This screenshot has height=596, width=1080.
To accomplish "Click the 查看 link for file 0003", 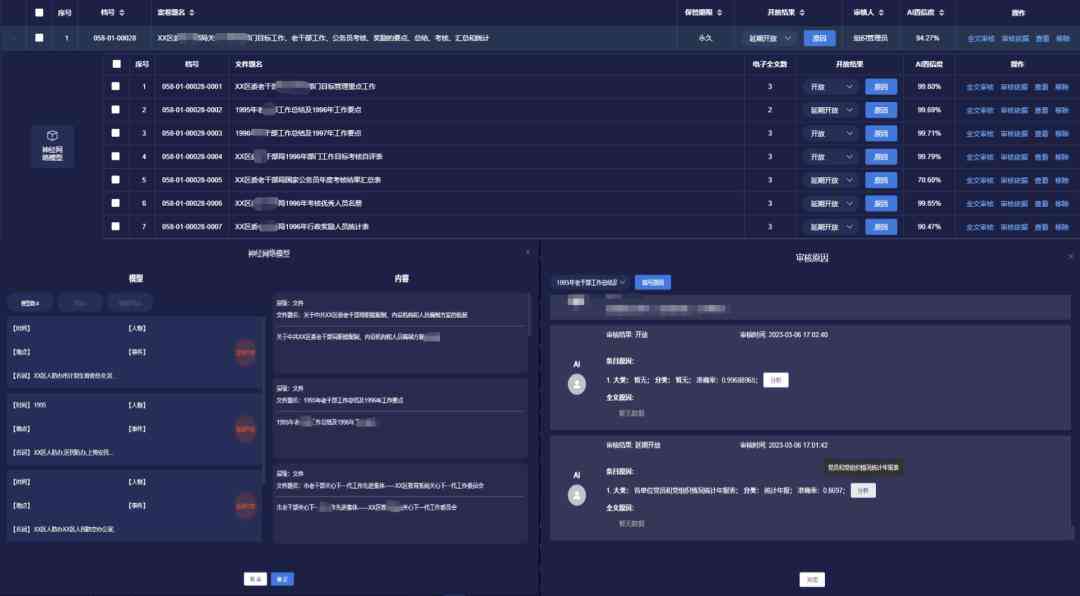I will [1041, 134].
